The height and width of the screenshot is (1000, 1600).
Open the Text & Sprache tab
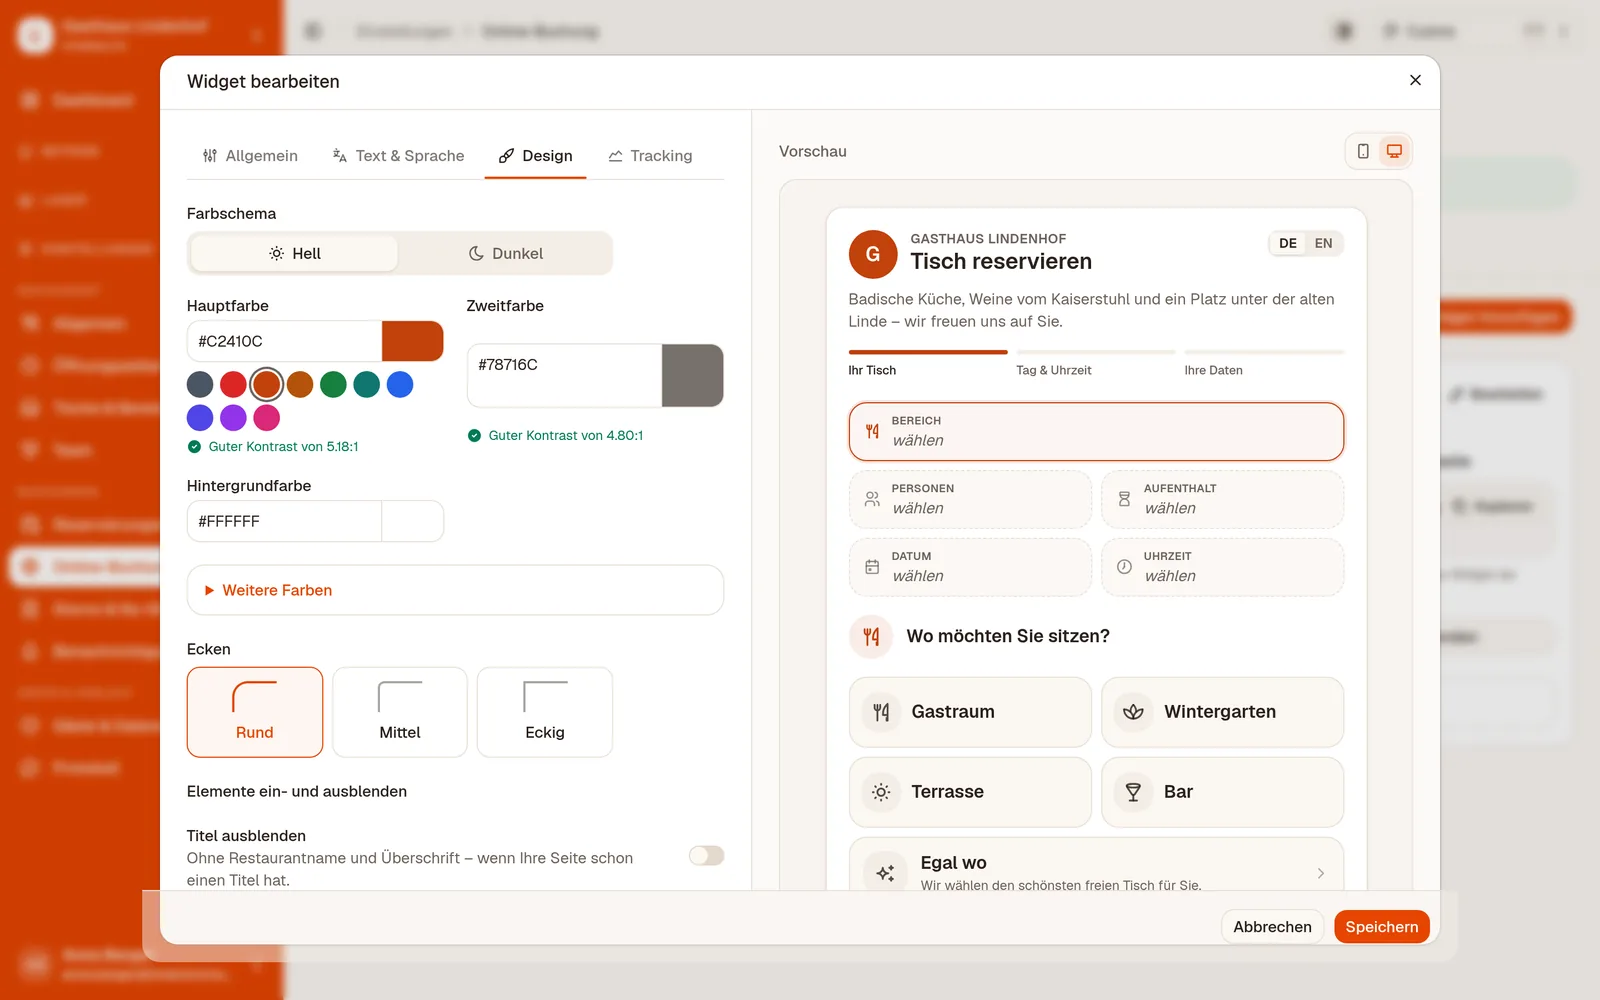398,156
